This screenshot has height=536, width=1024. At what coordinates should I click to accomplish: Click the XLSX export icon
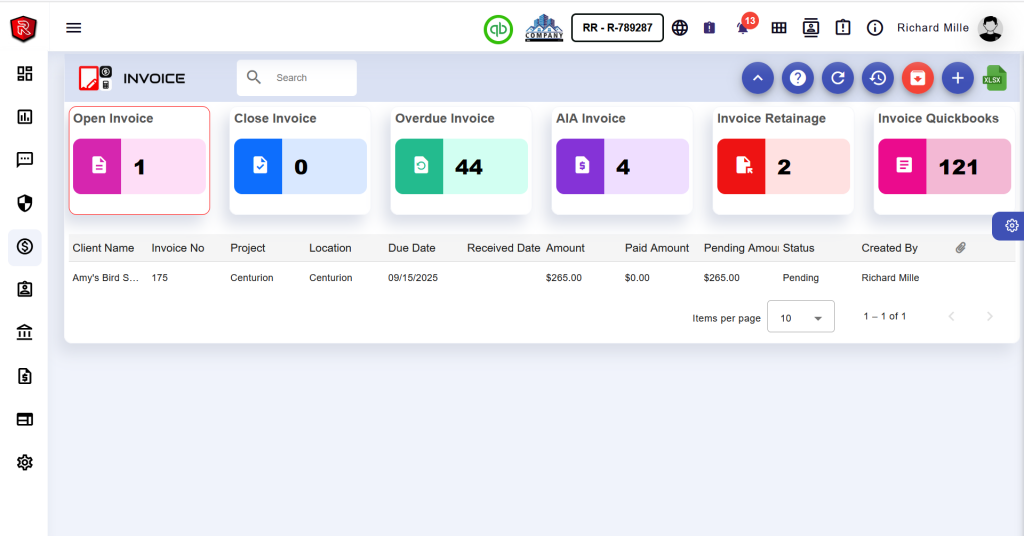[x=993, y=78]
